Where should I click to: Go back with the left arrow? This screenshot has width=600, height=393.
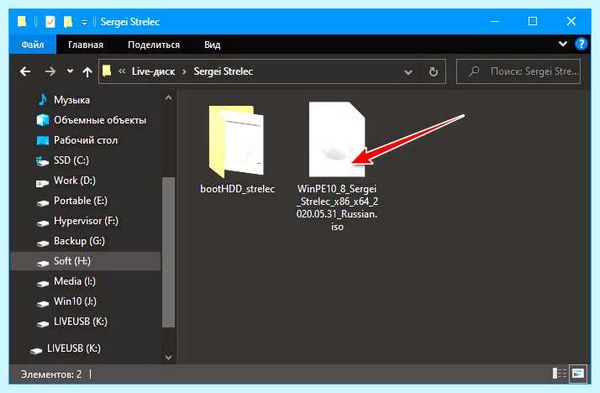(25, 72)
